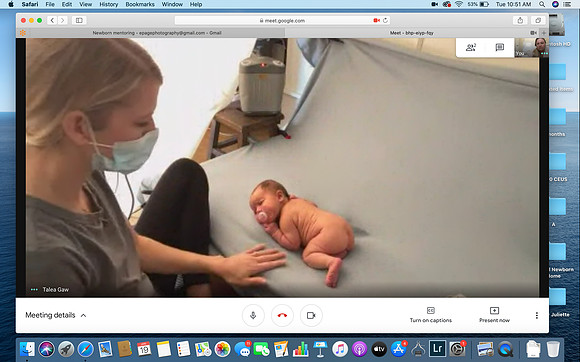
Task: Toggle the Safari sidebar
Action: point(79,20)
